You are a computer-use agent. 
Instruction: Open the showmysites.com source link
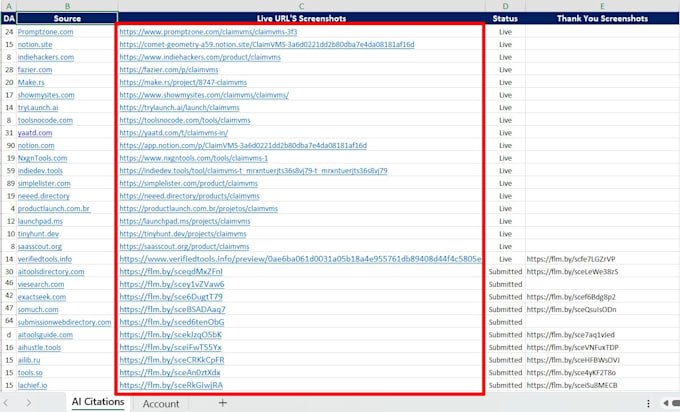[x=46, y=95]
